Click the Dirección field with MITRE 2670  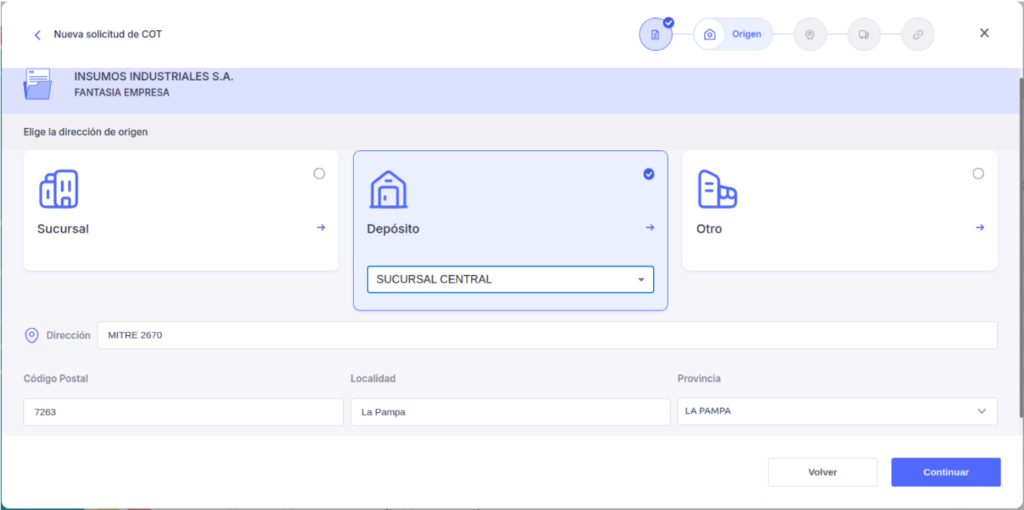click(x=547, y=335)
